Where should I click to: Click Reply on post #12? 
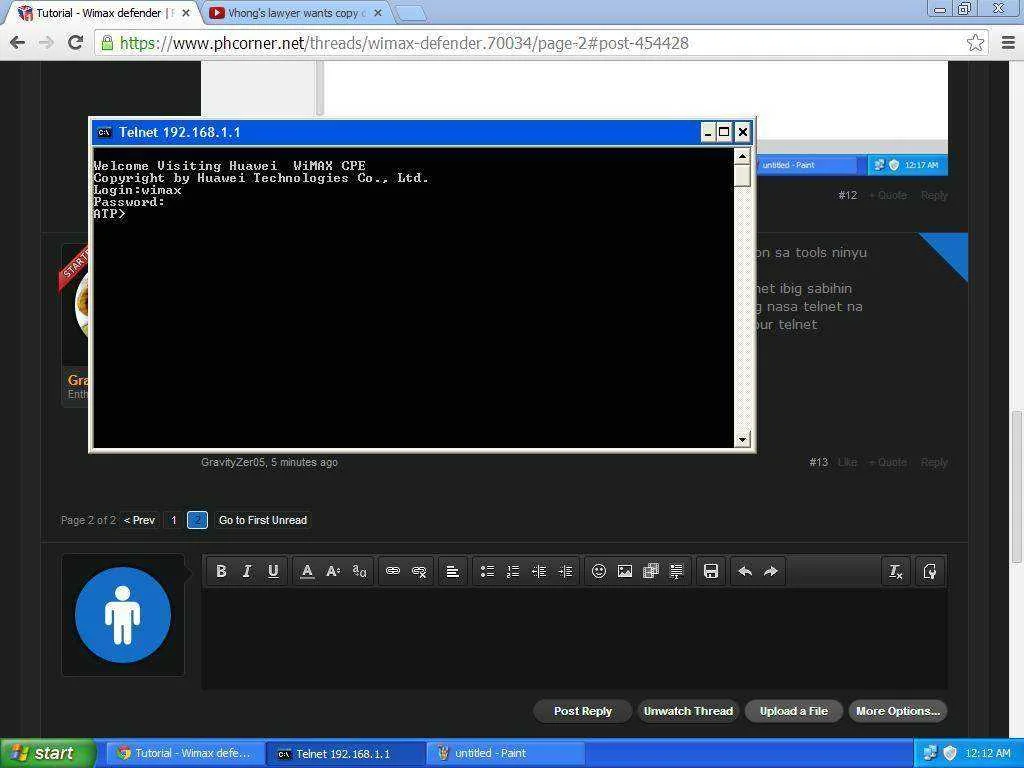(934, 195)
